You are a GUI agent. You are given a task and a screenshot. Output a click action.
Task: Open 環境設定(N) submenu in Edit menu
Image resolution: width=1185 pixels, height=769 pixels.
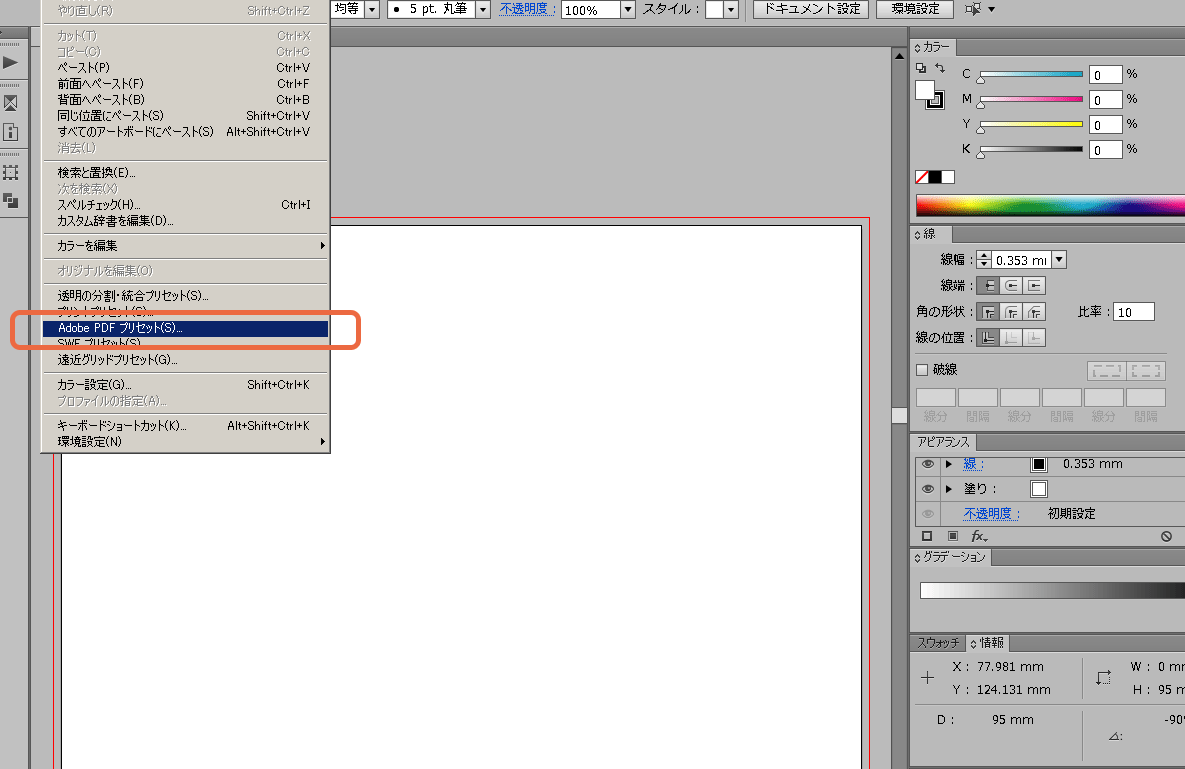[x=185, y=442]
